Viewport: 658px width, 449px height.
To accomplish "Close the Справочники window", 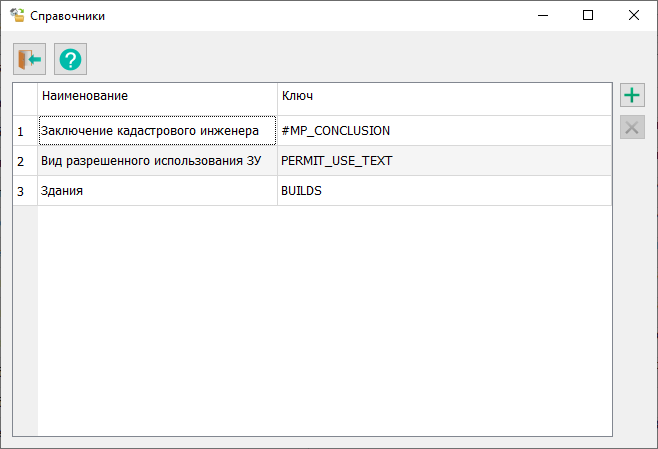I will point(634,16).
